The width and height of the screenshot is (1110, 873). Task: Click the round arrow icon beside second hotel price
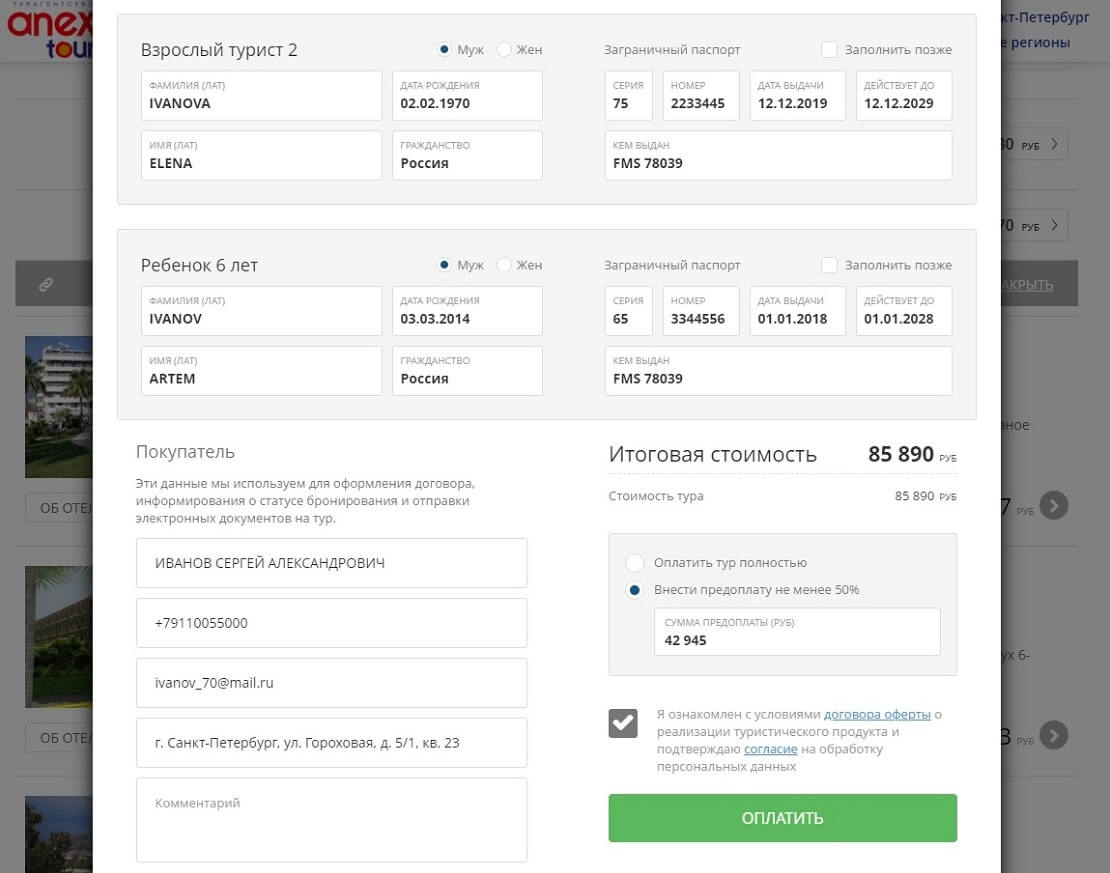[1053, 735]
